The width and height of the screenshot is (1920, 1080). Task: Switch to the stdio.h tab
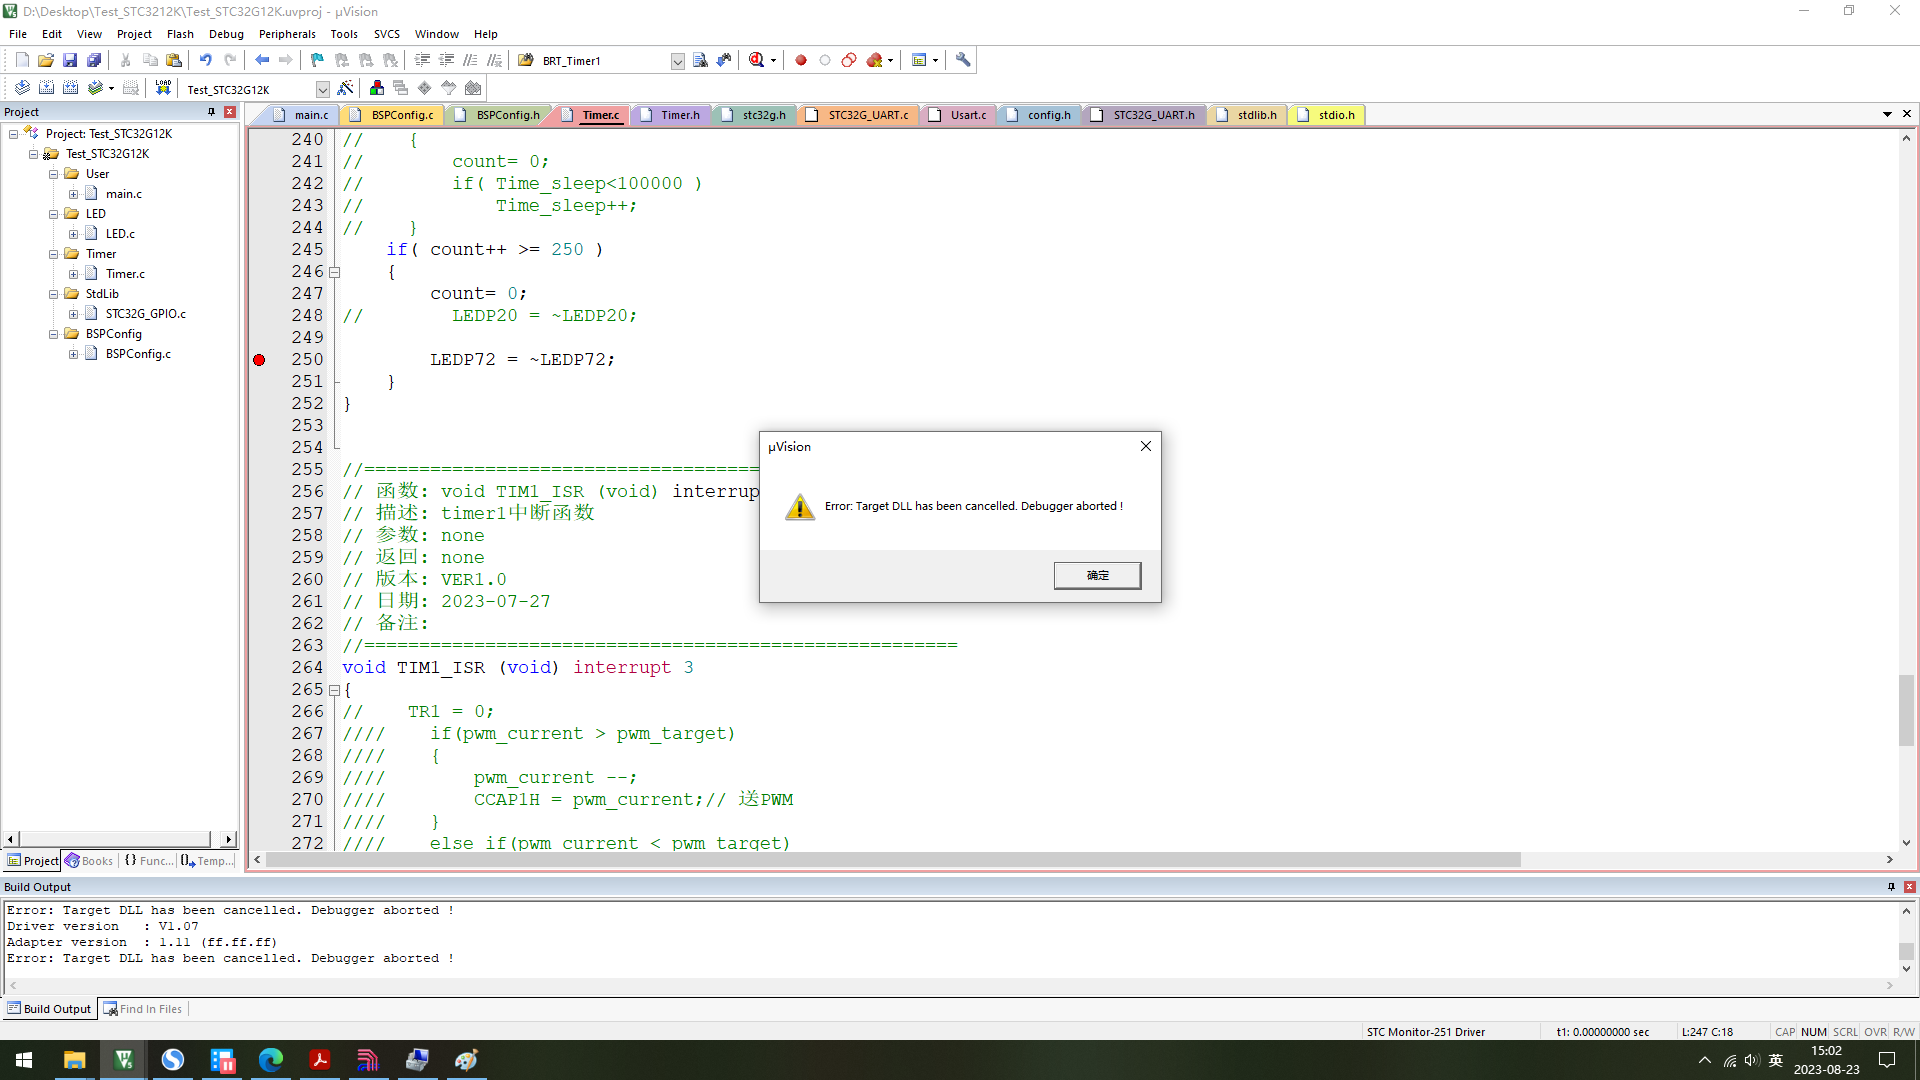click(x=1326, y=115)
